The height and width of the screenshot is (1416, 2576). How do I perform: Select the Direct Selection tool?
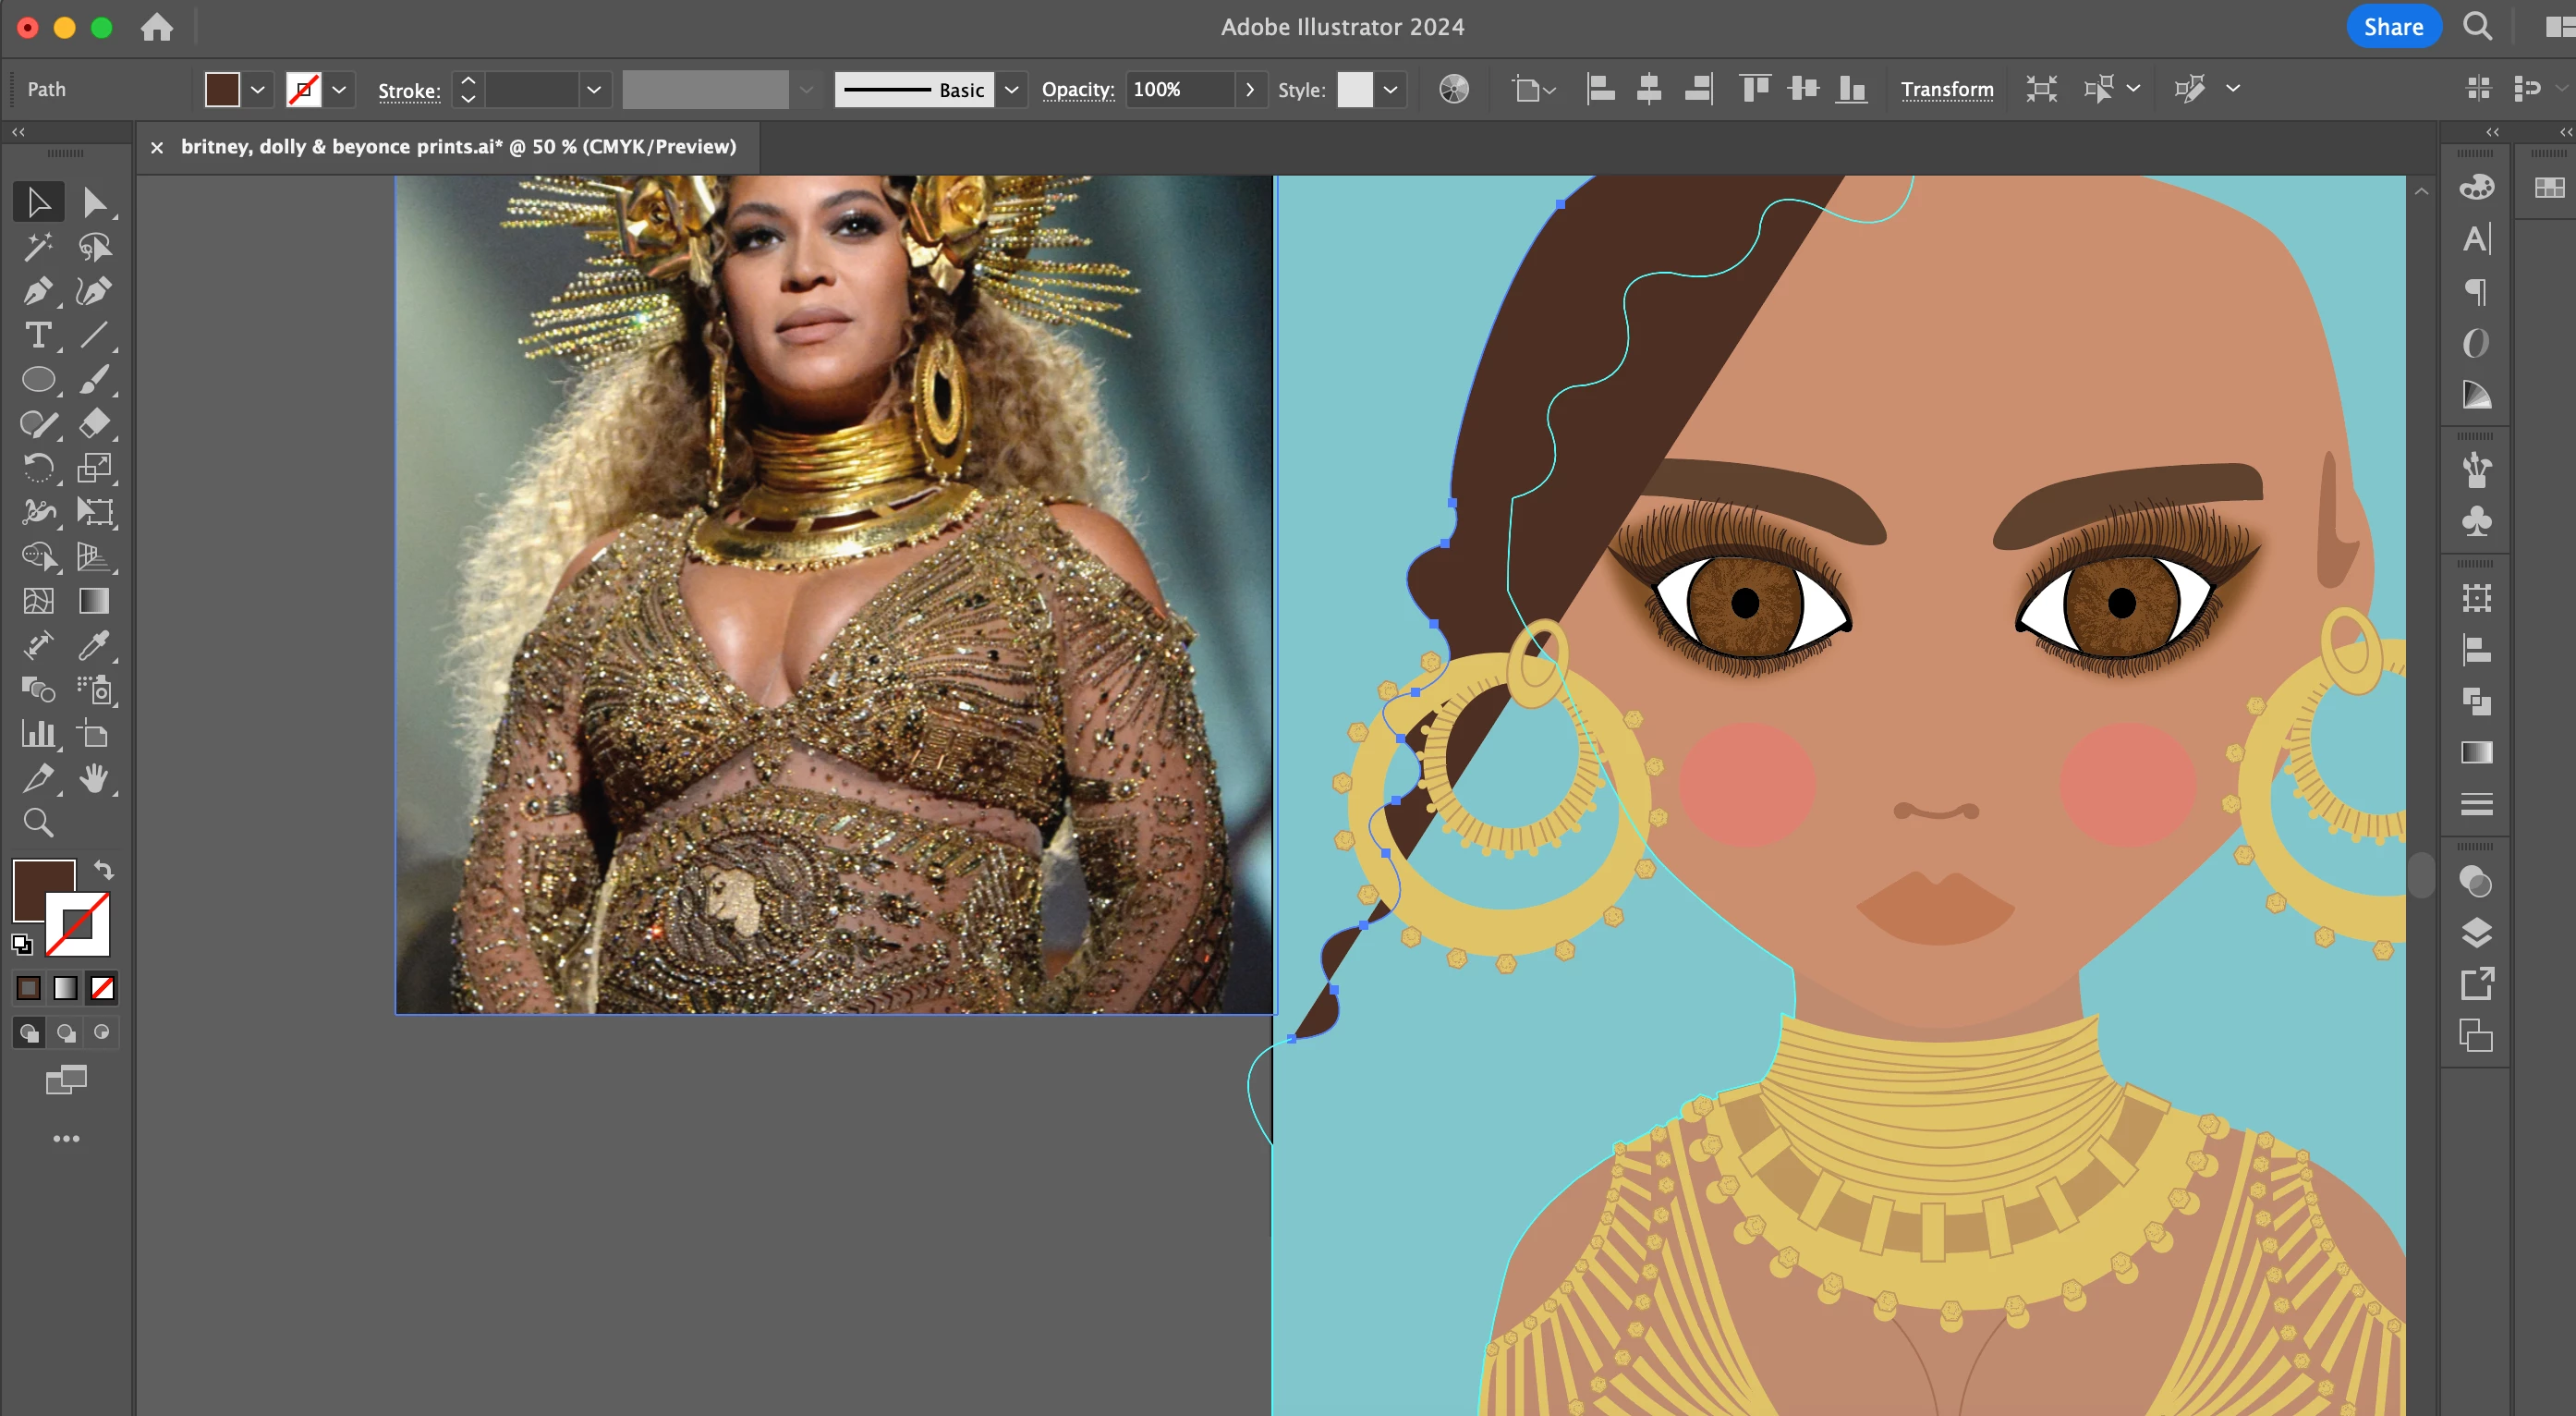[x=94, y=202]
